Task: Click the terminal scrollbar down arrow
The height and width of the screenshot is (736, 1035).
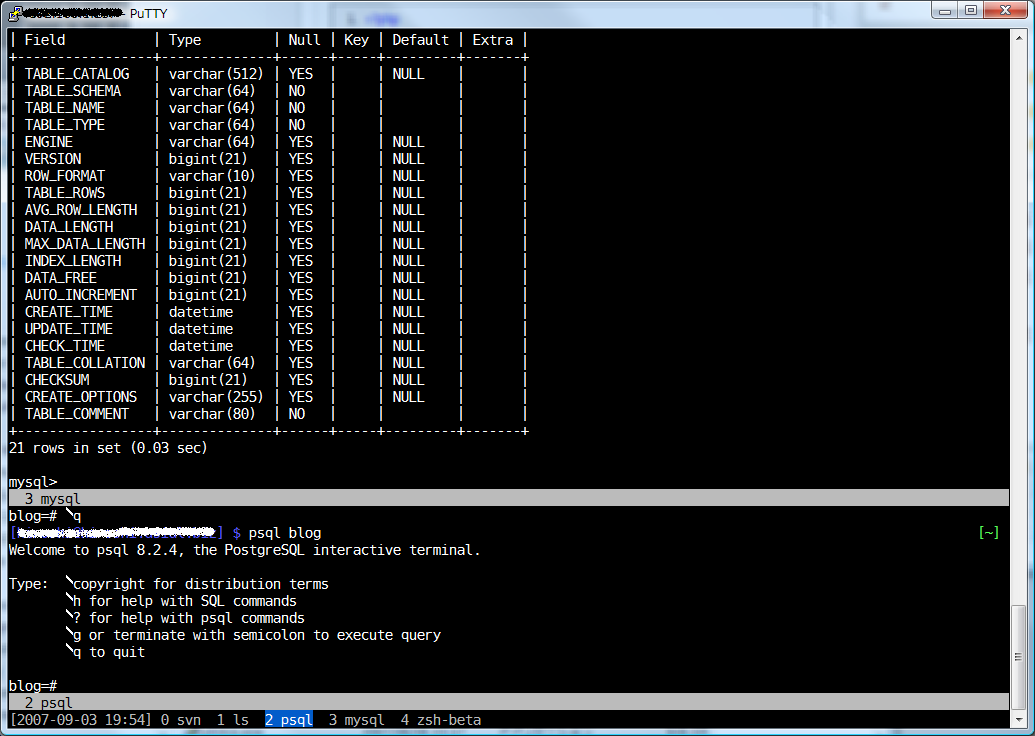Action: point(1019,720)
